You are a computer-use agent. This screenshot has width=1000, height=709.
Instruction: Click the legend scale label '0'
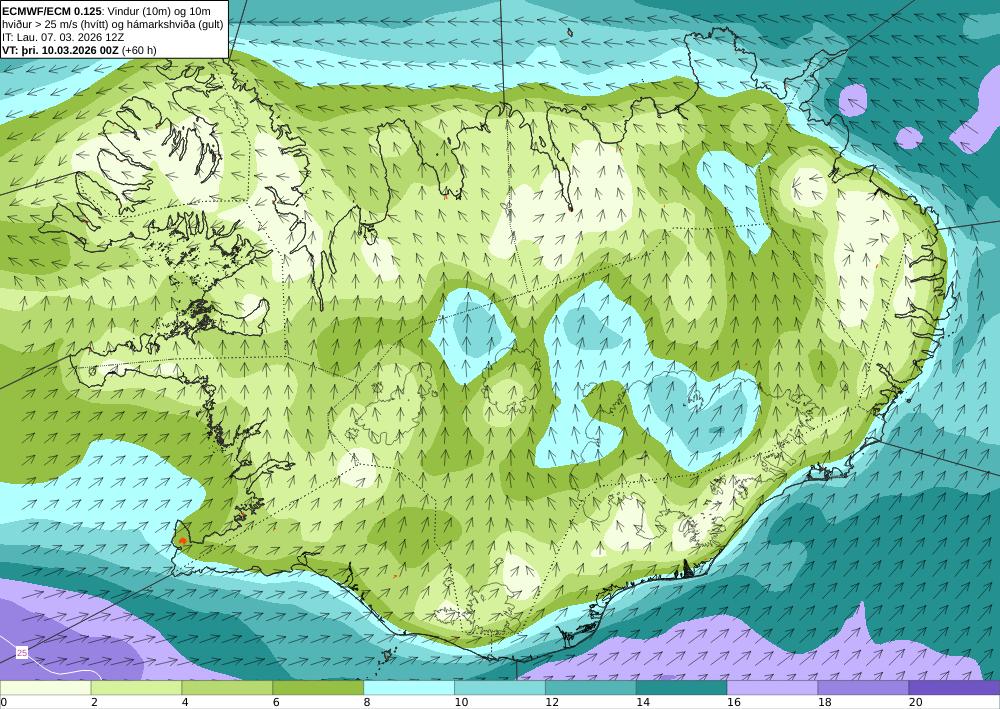pos(3,702)
